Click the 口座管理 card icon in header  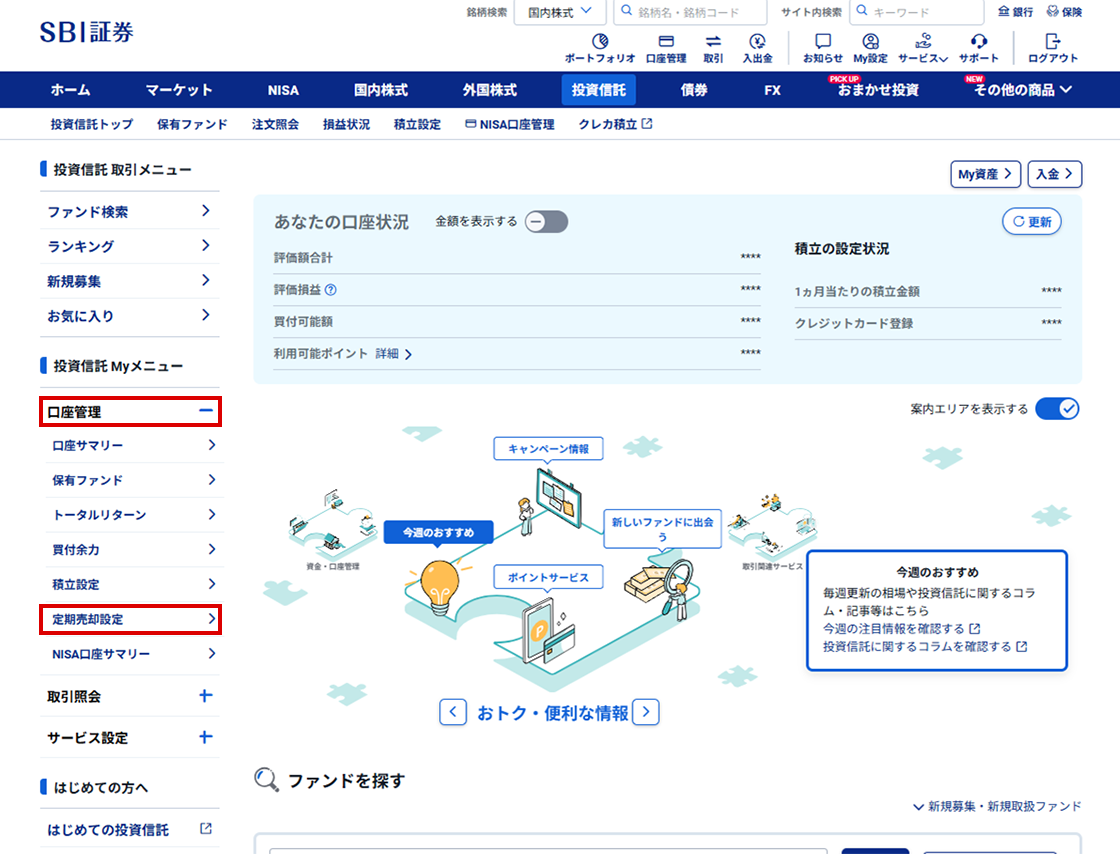click(x=666, y=42)
